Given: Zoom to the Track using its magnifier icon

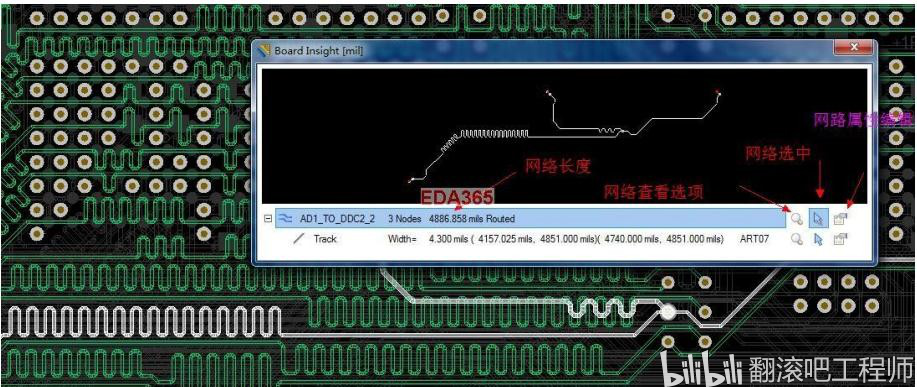Looking at the screenshot, I should coord(797,239).
